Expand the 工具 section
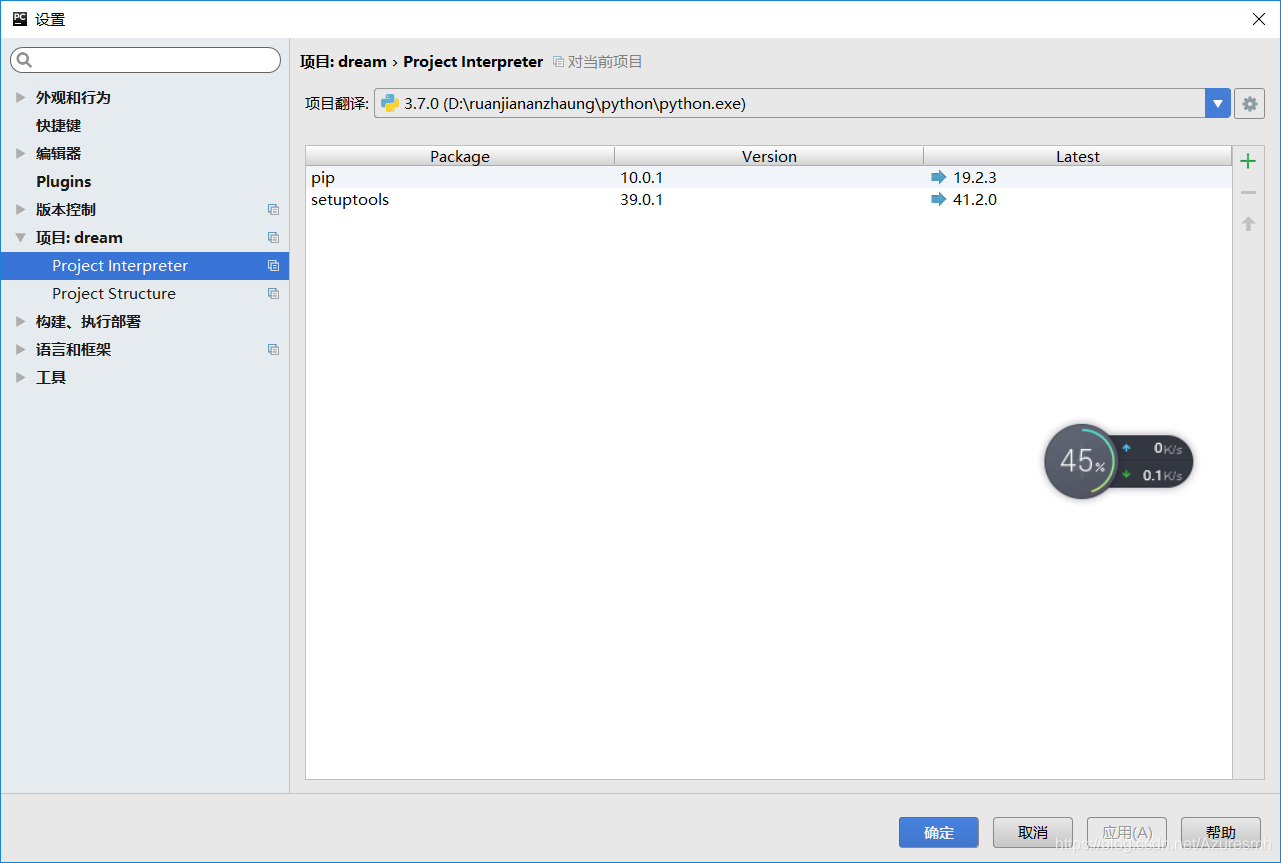Image resolution: width=1281 pixels, height=863 pixels. coord(21,378)
